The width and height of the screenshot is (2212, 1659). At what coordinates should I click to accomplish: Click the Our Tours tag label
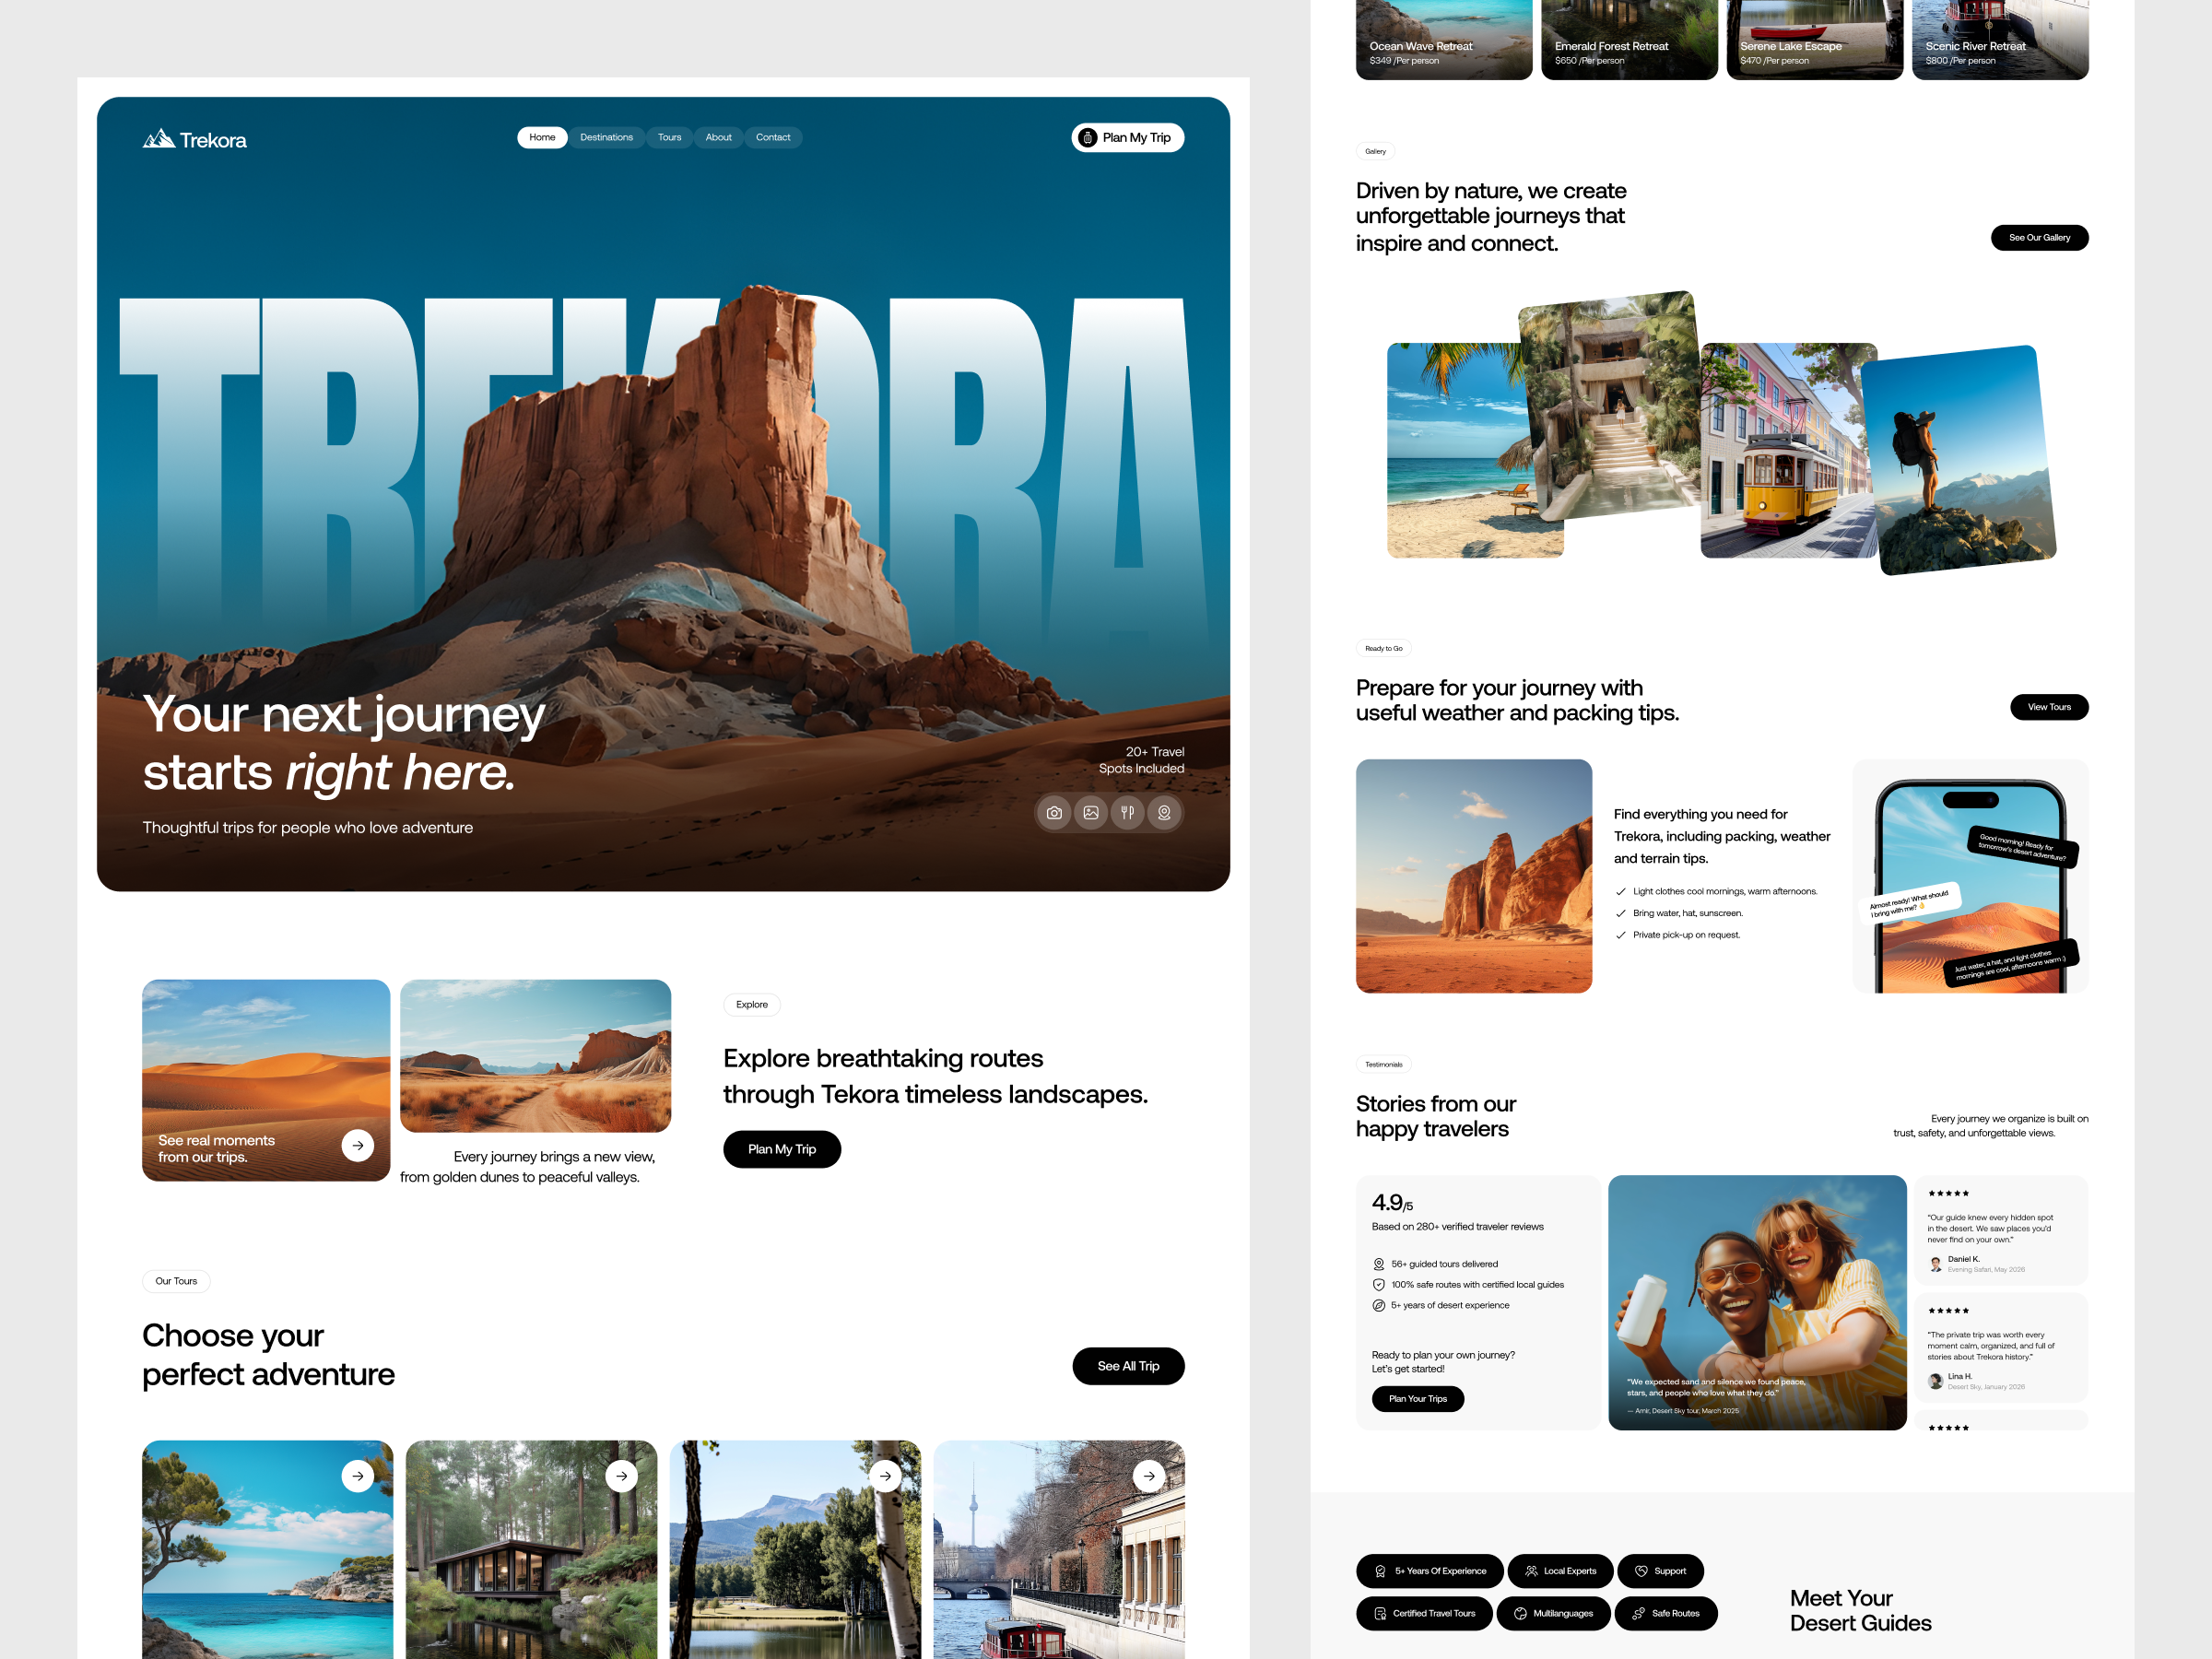coord(176,1281)
